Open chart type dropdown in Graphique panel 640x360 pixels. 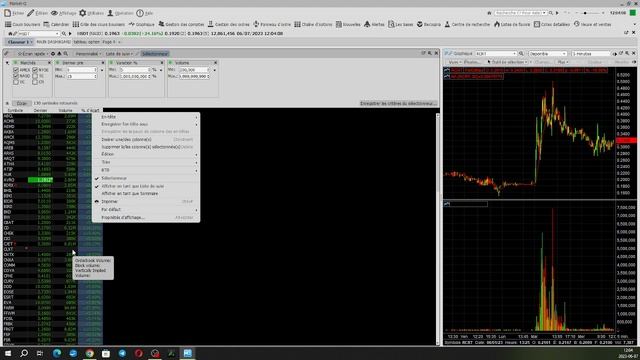point(548,53)
